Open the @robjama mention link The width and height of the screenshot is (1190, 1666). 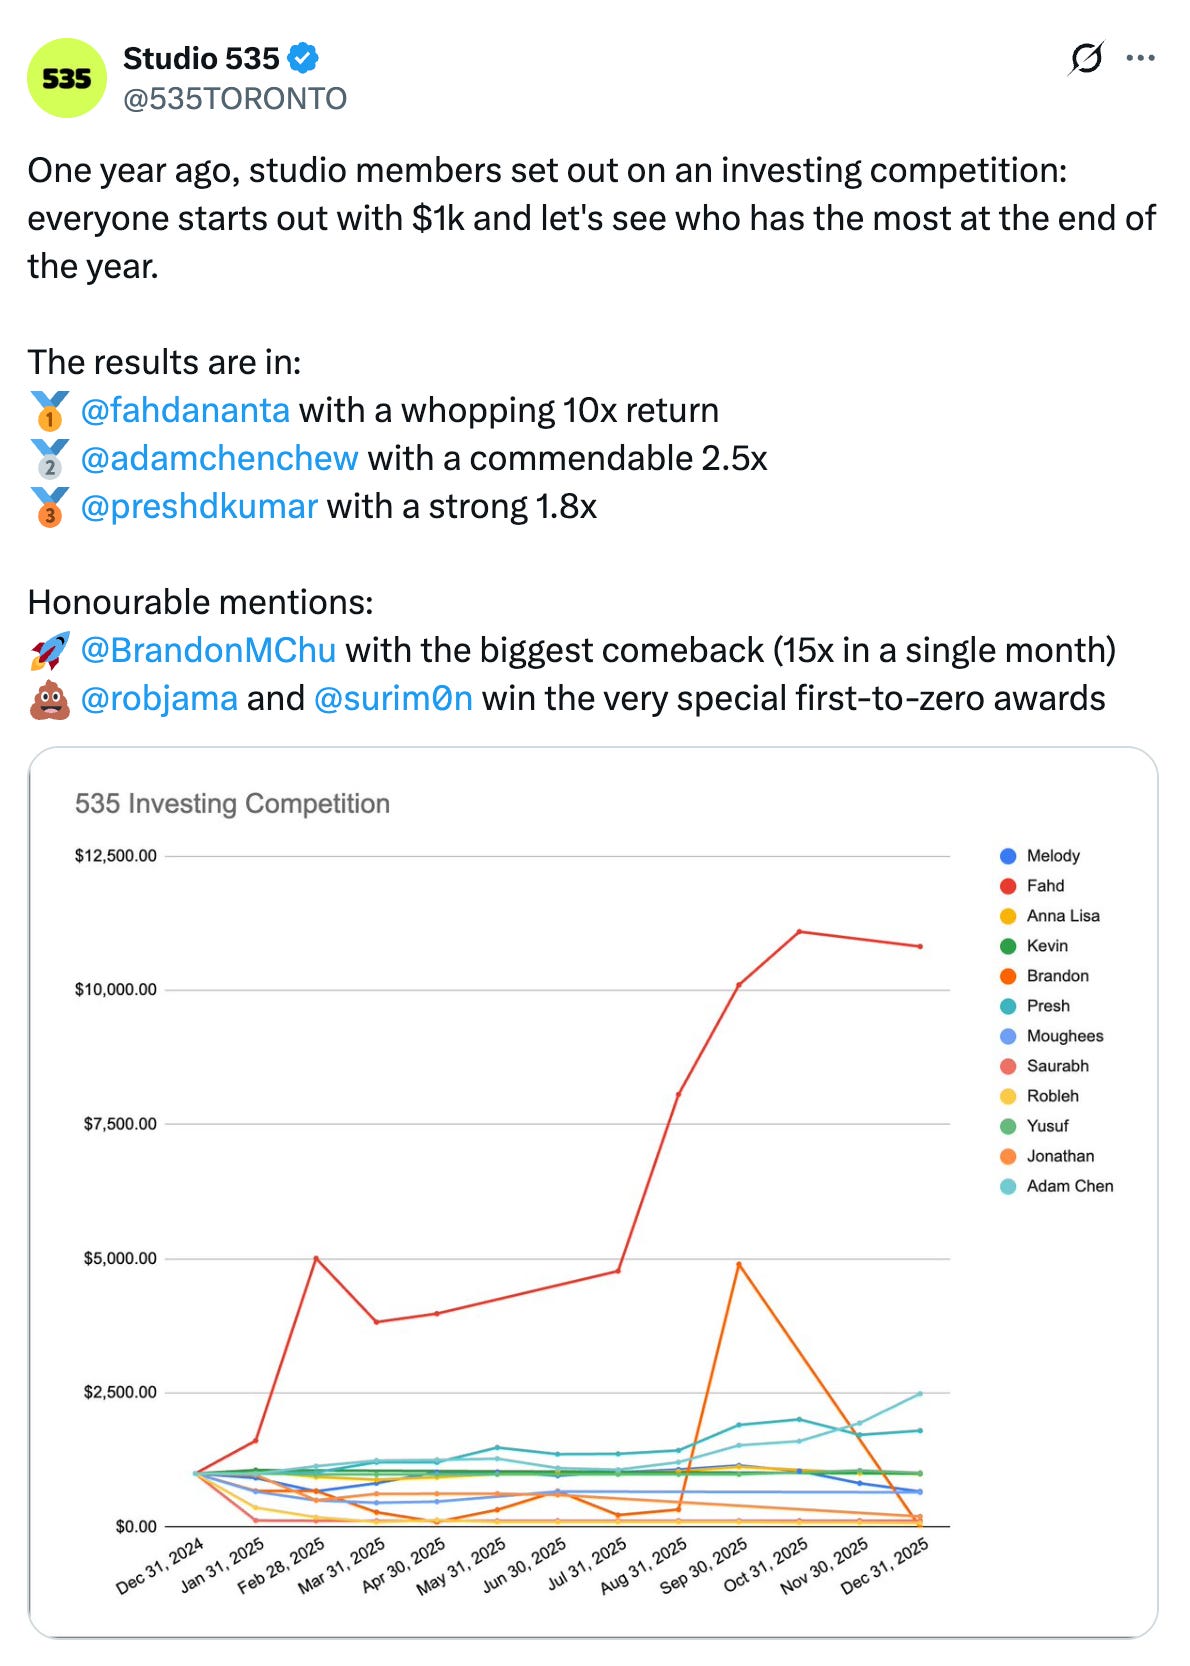pos(159,698)
